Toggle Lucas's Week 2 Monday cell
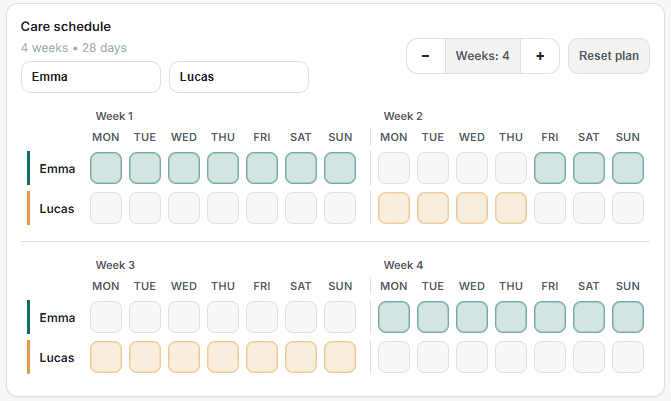The width and height of the screenshot is (671, 401). tap(394, 208)
